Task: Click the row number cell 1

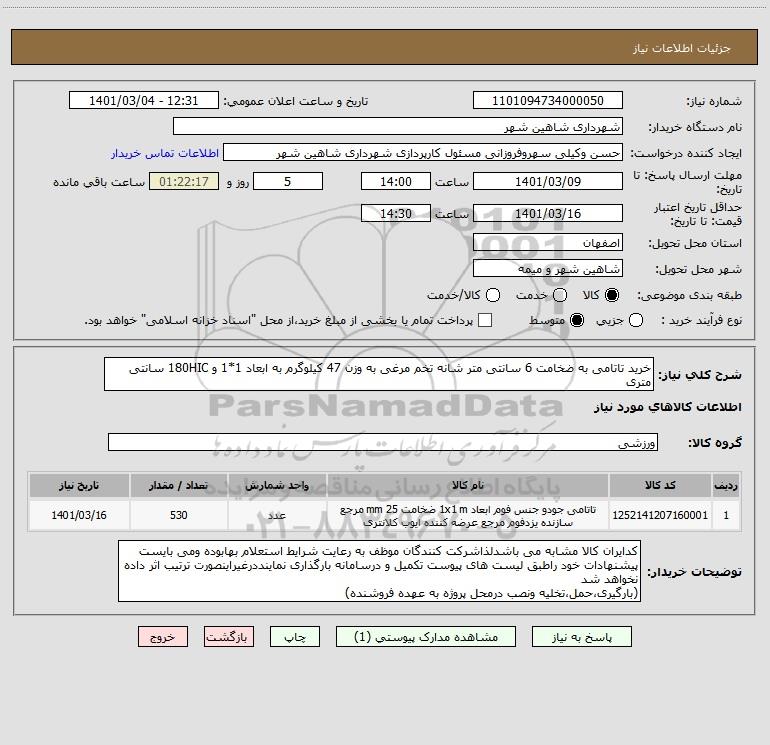Action: pyautogui.click(x=726, y=515)
